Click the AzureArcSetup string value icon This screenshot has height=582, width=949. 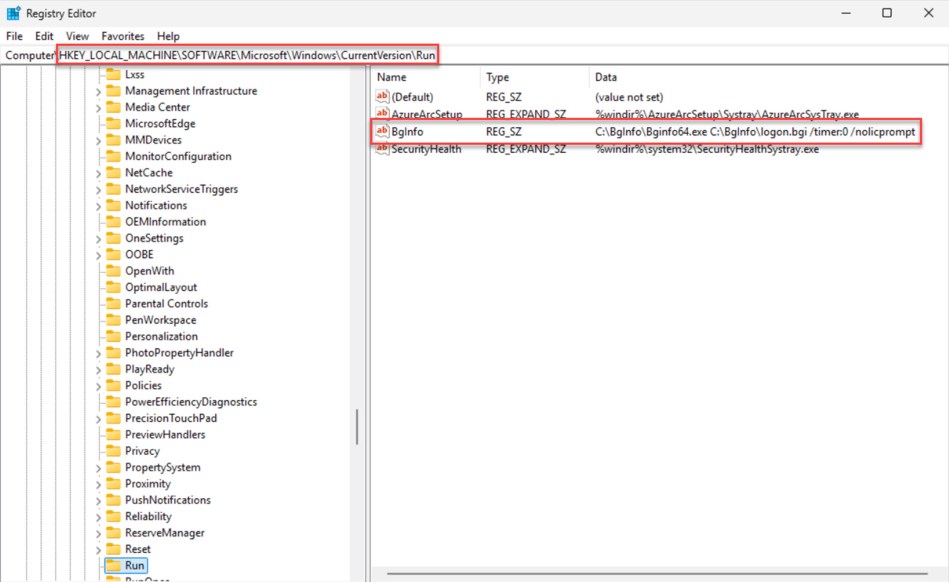382,113
